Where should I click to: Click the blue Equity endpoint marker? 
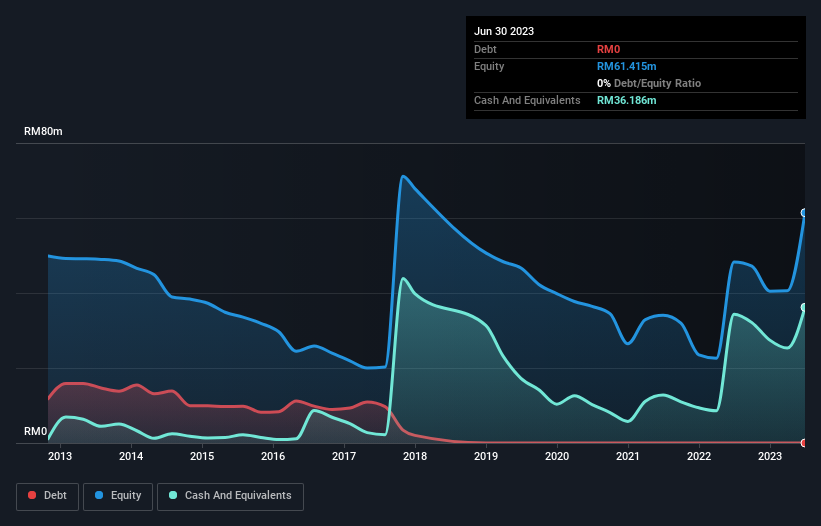(x=804, y=212)
